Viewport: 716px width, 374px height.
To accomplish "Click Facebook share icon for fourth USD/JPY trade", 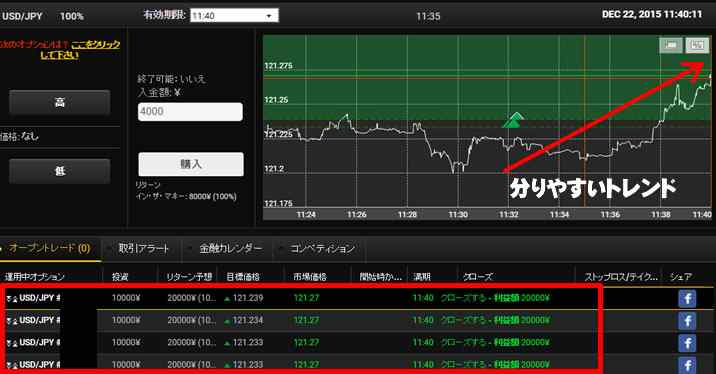I will click(x=687, y=365).
